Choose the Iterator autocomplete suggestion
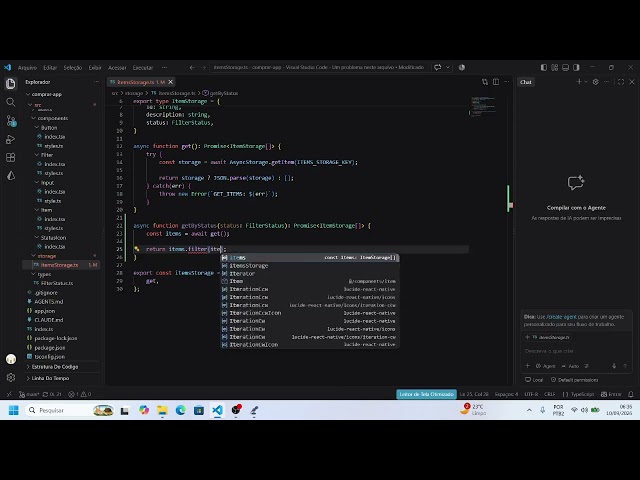Viewport: 640px width, 480px height. pos(310,273)
